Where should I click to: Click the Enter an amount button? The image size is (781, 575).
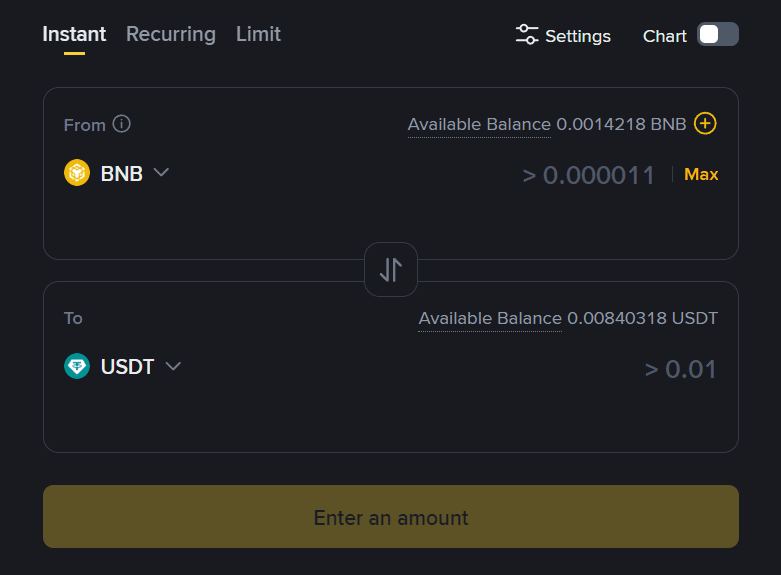pyautogui.click(x=390, y=517)
